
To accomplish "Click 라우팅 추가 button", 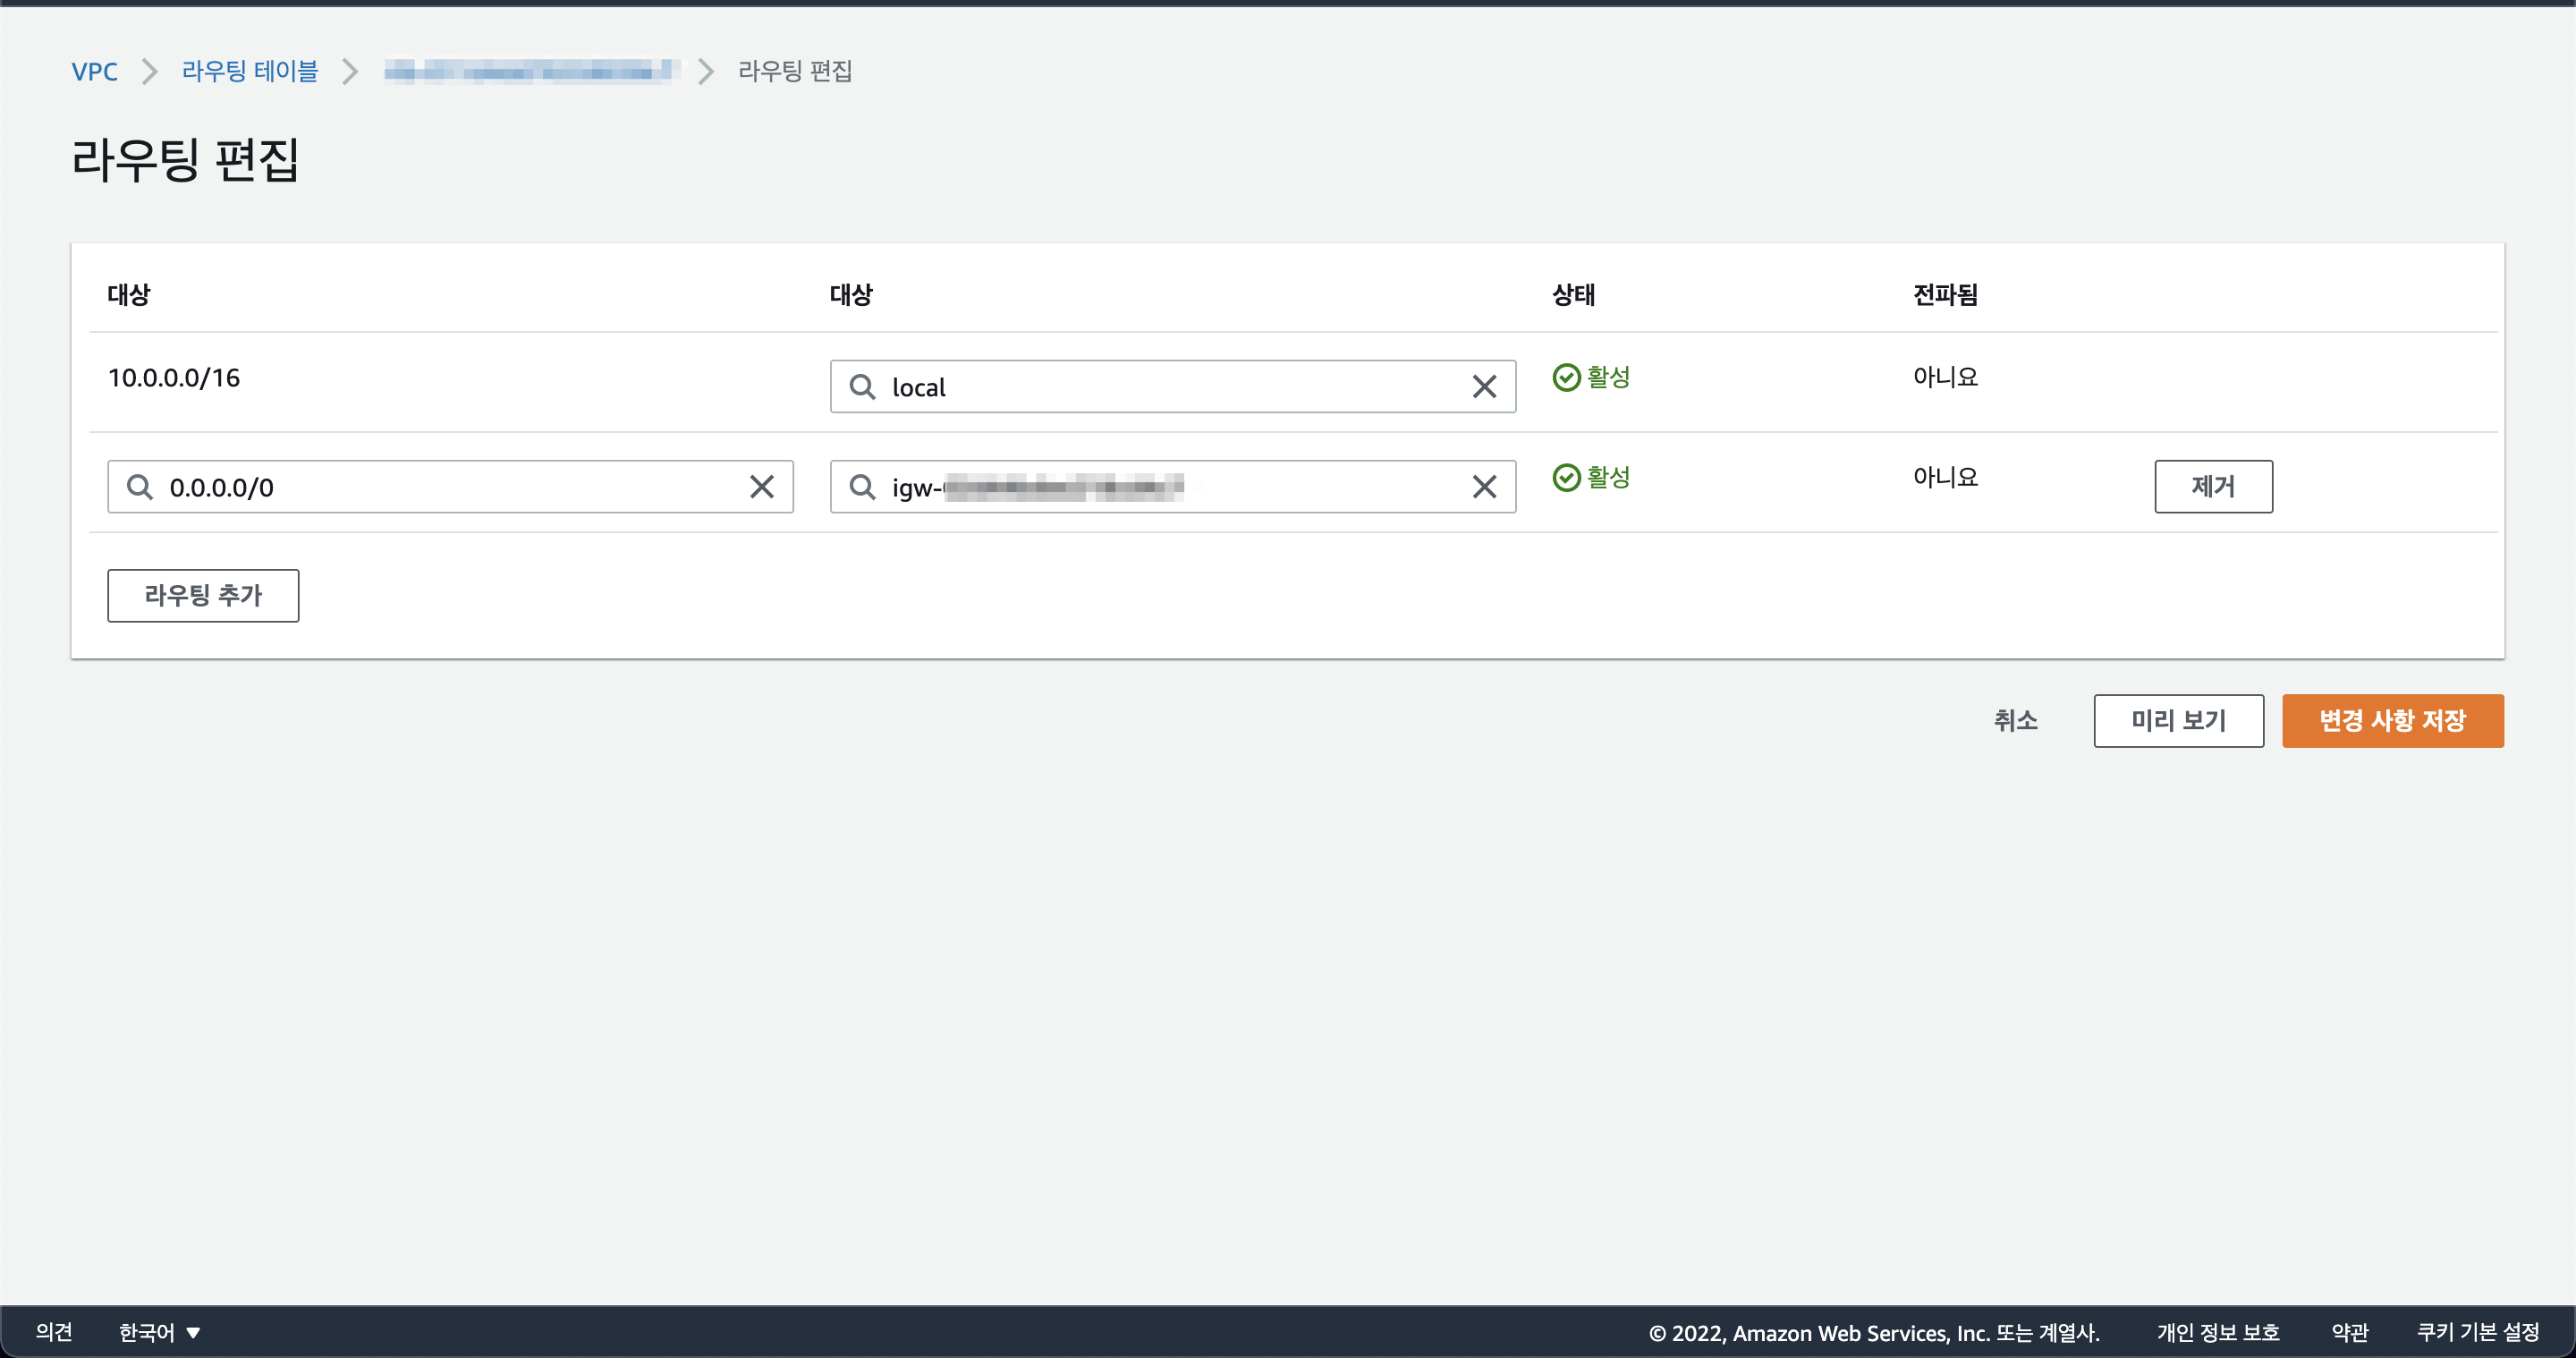I will (x=203, y=596).
